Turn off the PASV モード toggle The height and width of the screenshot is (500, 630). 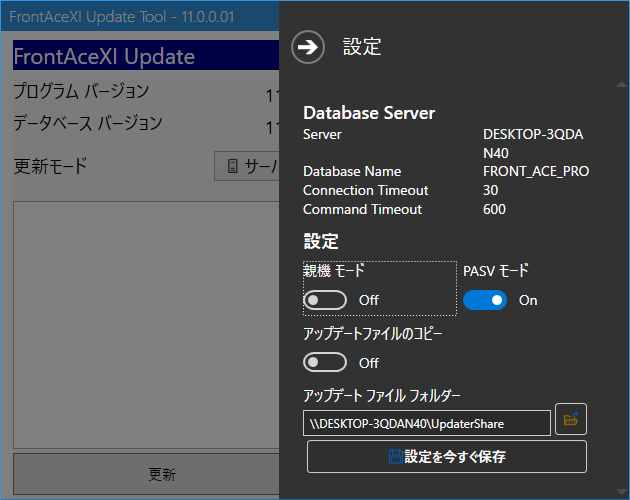point(485,300)
